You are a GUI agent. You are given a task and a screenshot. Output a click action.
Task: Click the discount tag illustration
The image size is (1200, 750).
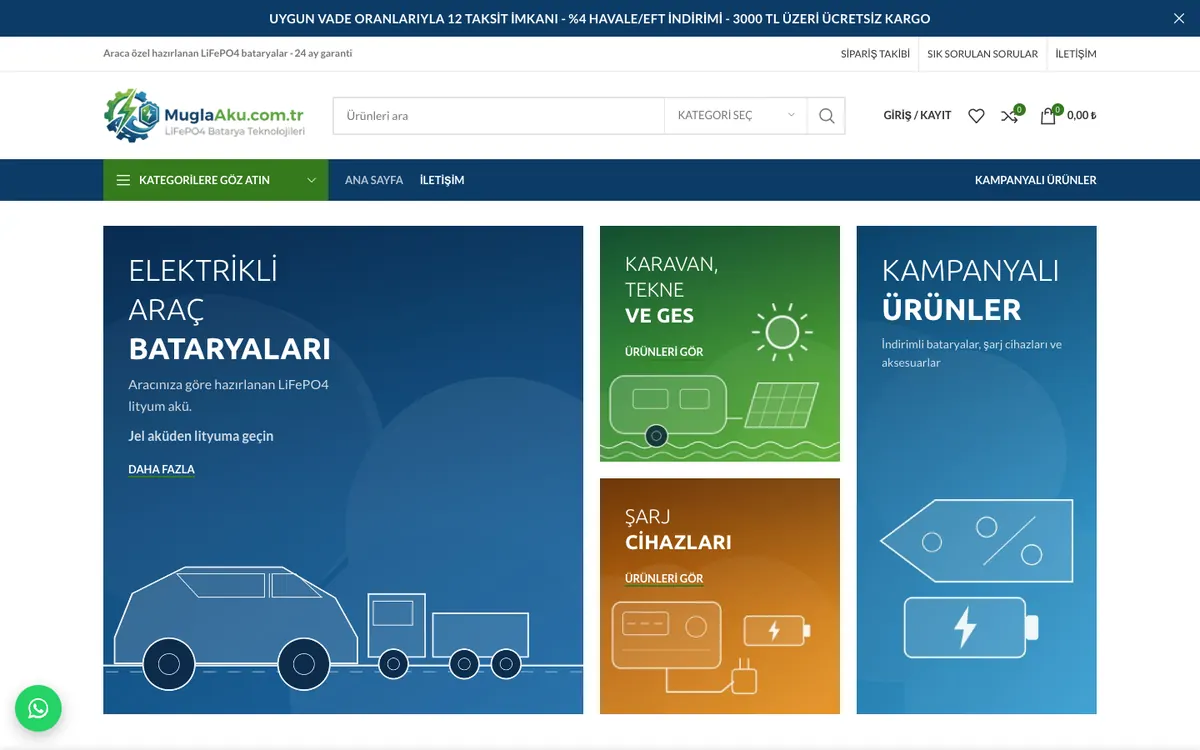click(975, 542)
